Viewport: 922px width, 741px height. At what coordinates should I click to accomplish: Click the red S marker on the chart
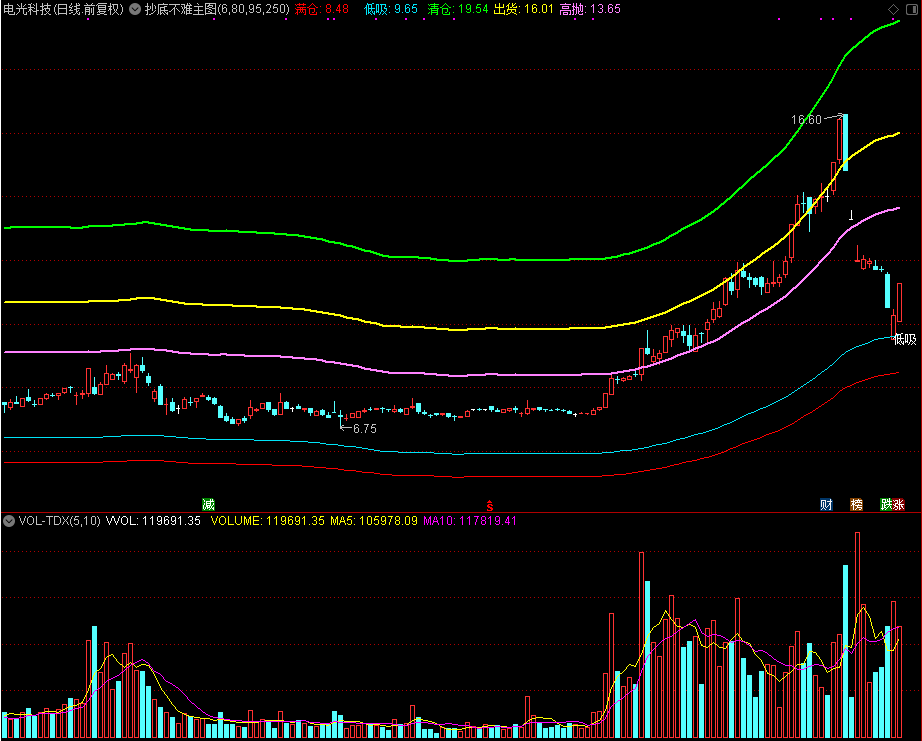coord(489,505)
